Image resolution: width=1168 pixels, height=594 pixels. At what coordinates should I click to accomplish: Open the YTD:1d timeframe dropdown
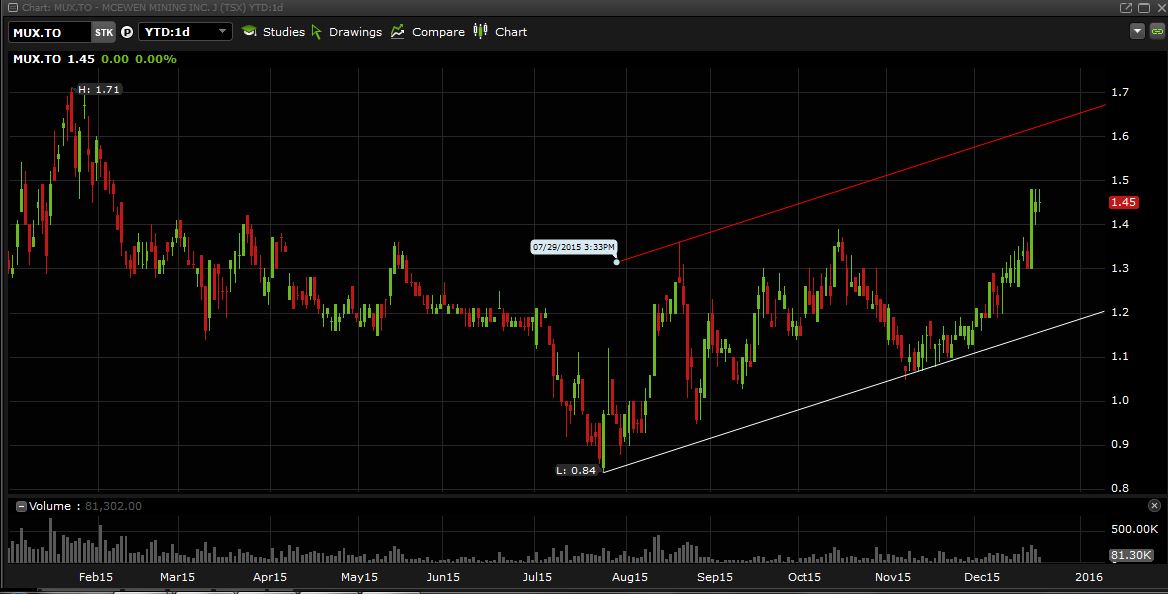click(185, 32)
